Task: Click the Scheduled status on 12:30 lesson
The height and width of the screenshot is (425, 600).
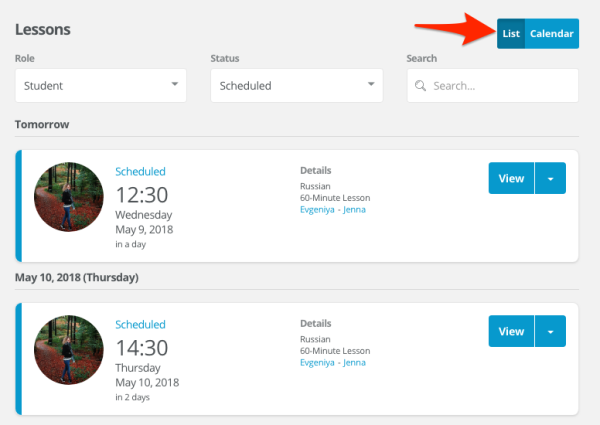Action: 140,171
